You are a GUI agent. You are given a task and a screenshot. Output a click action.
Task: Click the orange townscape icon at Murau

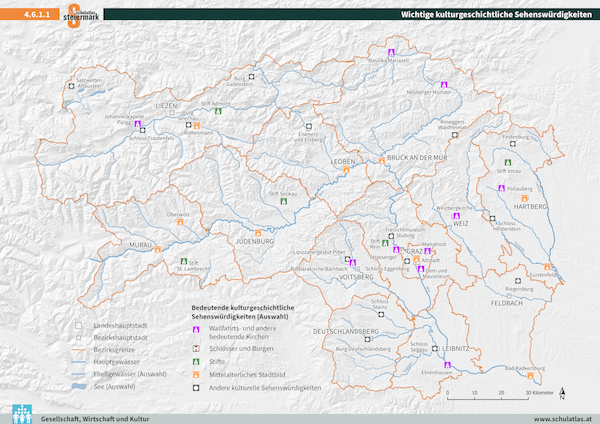tap(157, 250)
